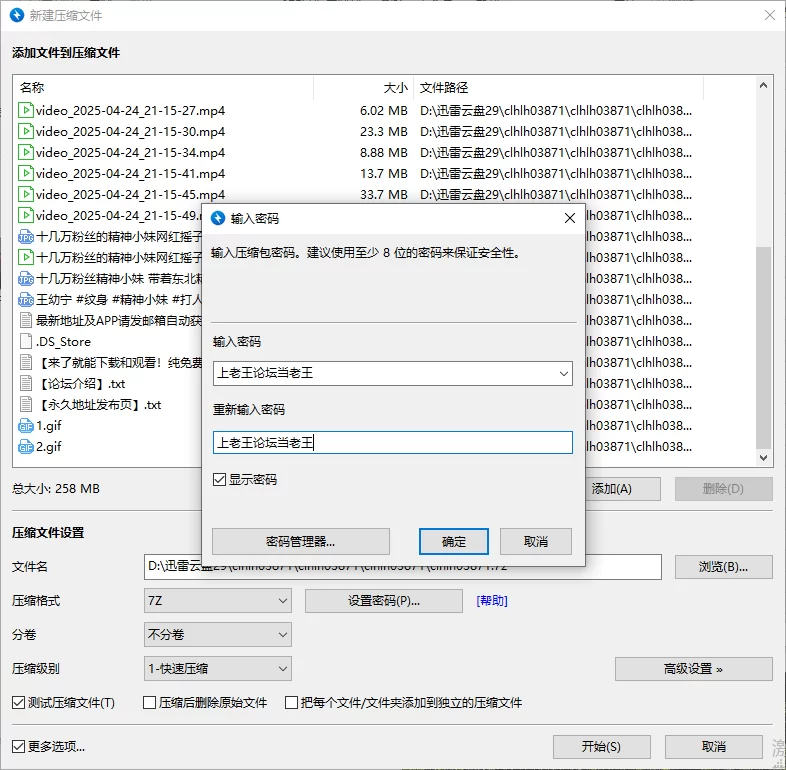This screenshot has width=786, height=770.
Task: Click the 重新输入密码 text field
Action: [392, 443]
